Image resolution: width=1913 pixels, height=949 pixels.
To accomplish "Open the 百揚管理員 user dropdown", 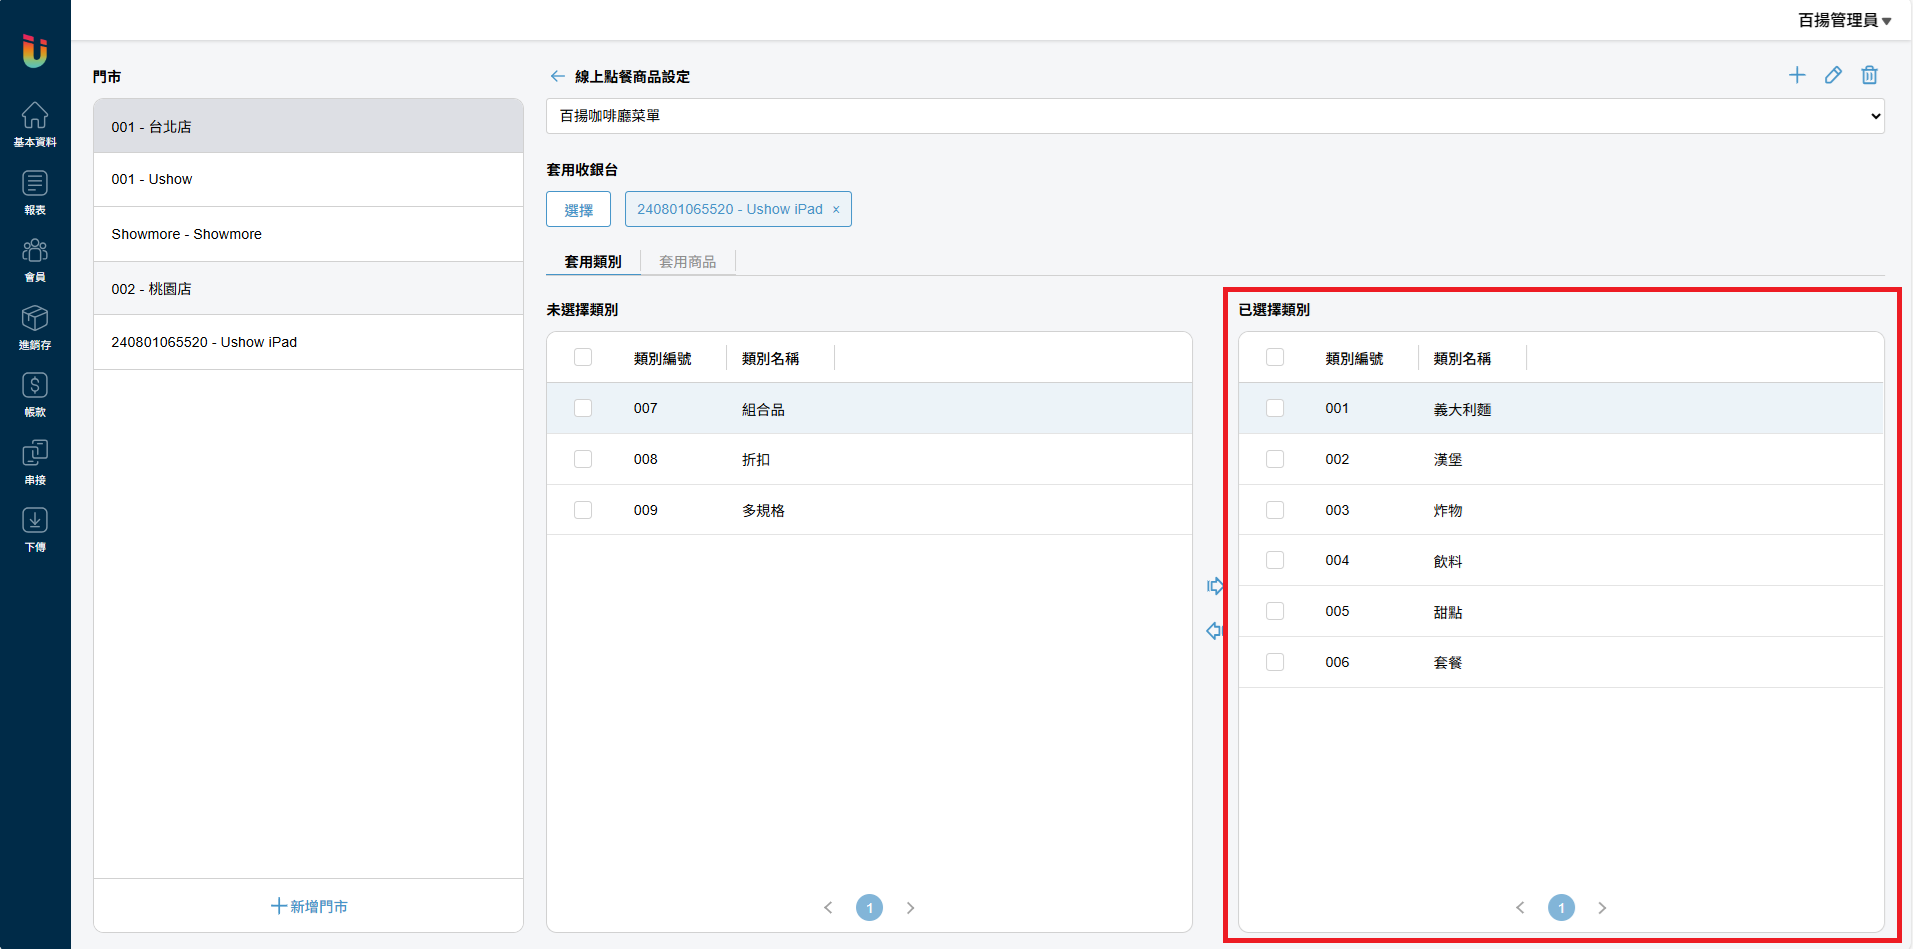I will (x=1843, y=20).
